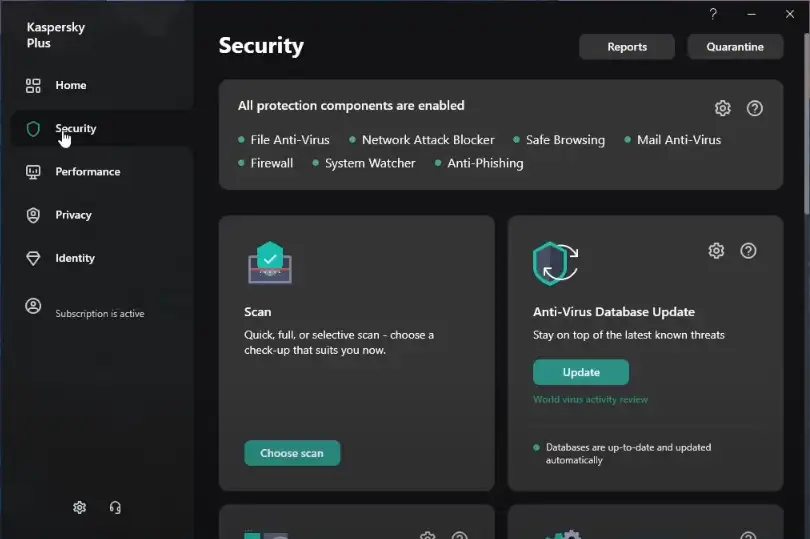Open settings gear at sidebar bottom
The width and height of the screenshot is (810, 539).
pyautogui.click(x=80, y=507)
